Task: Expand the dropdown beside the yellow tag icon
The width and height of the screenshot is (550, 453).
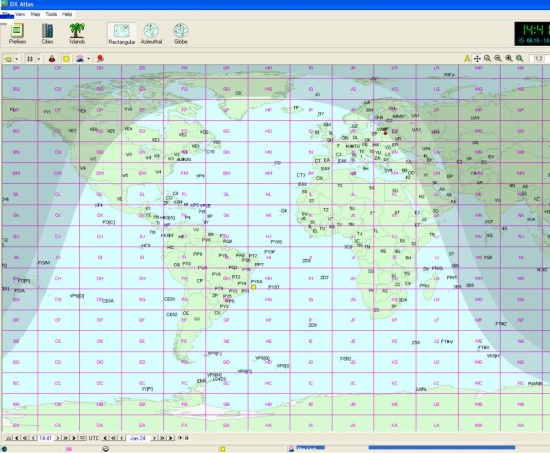Action: point(16,59)
